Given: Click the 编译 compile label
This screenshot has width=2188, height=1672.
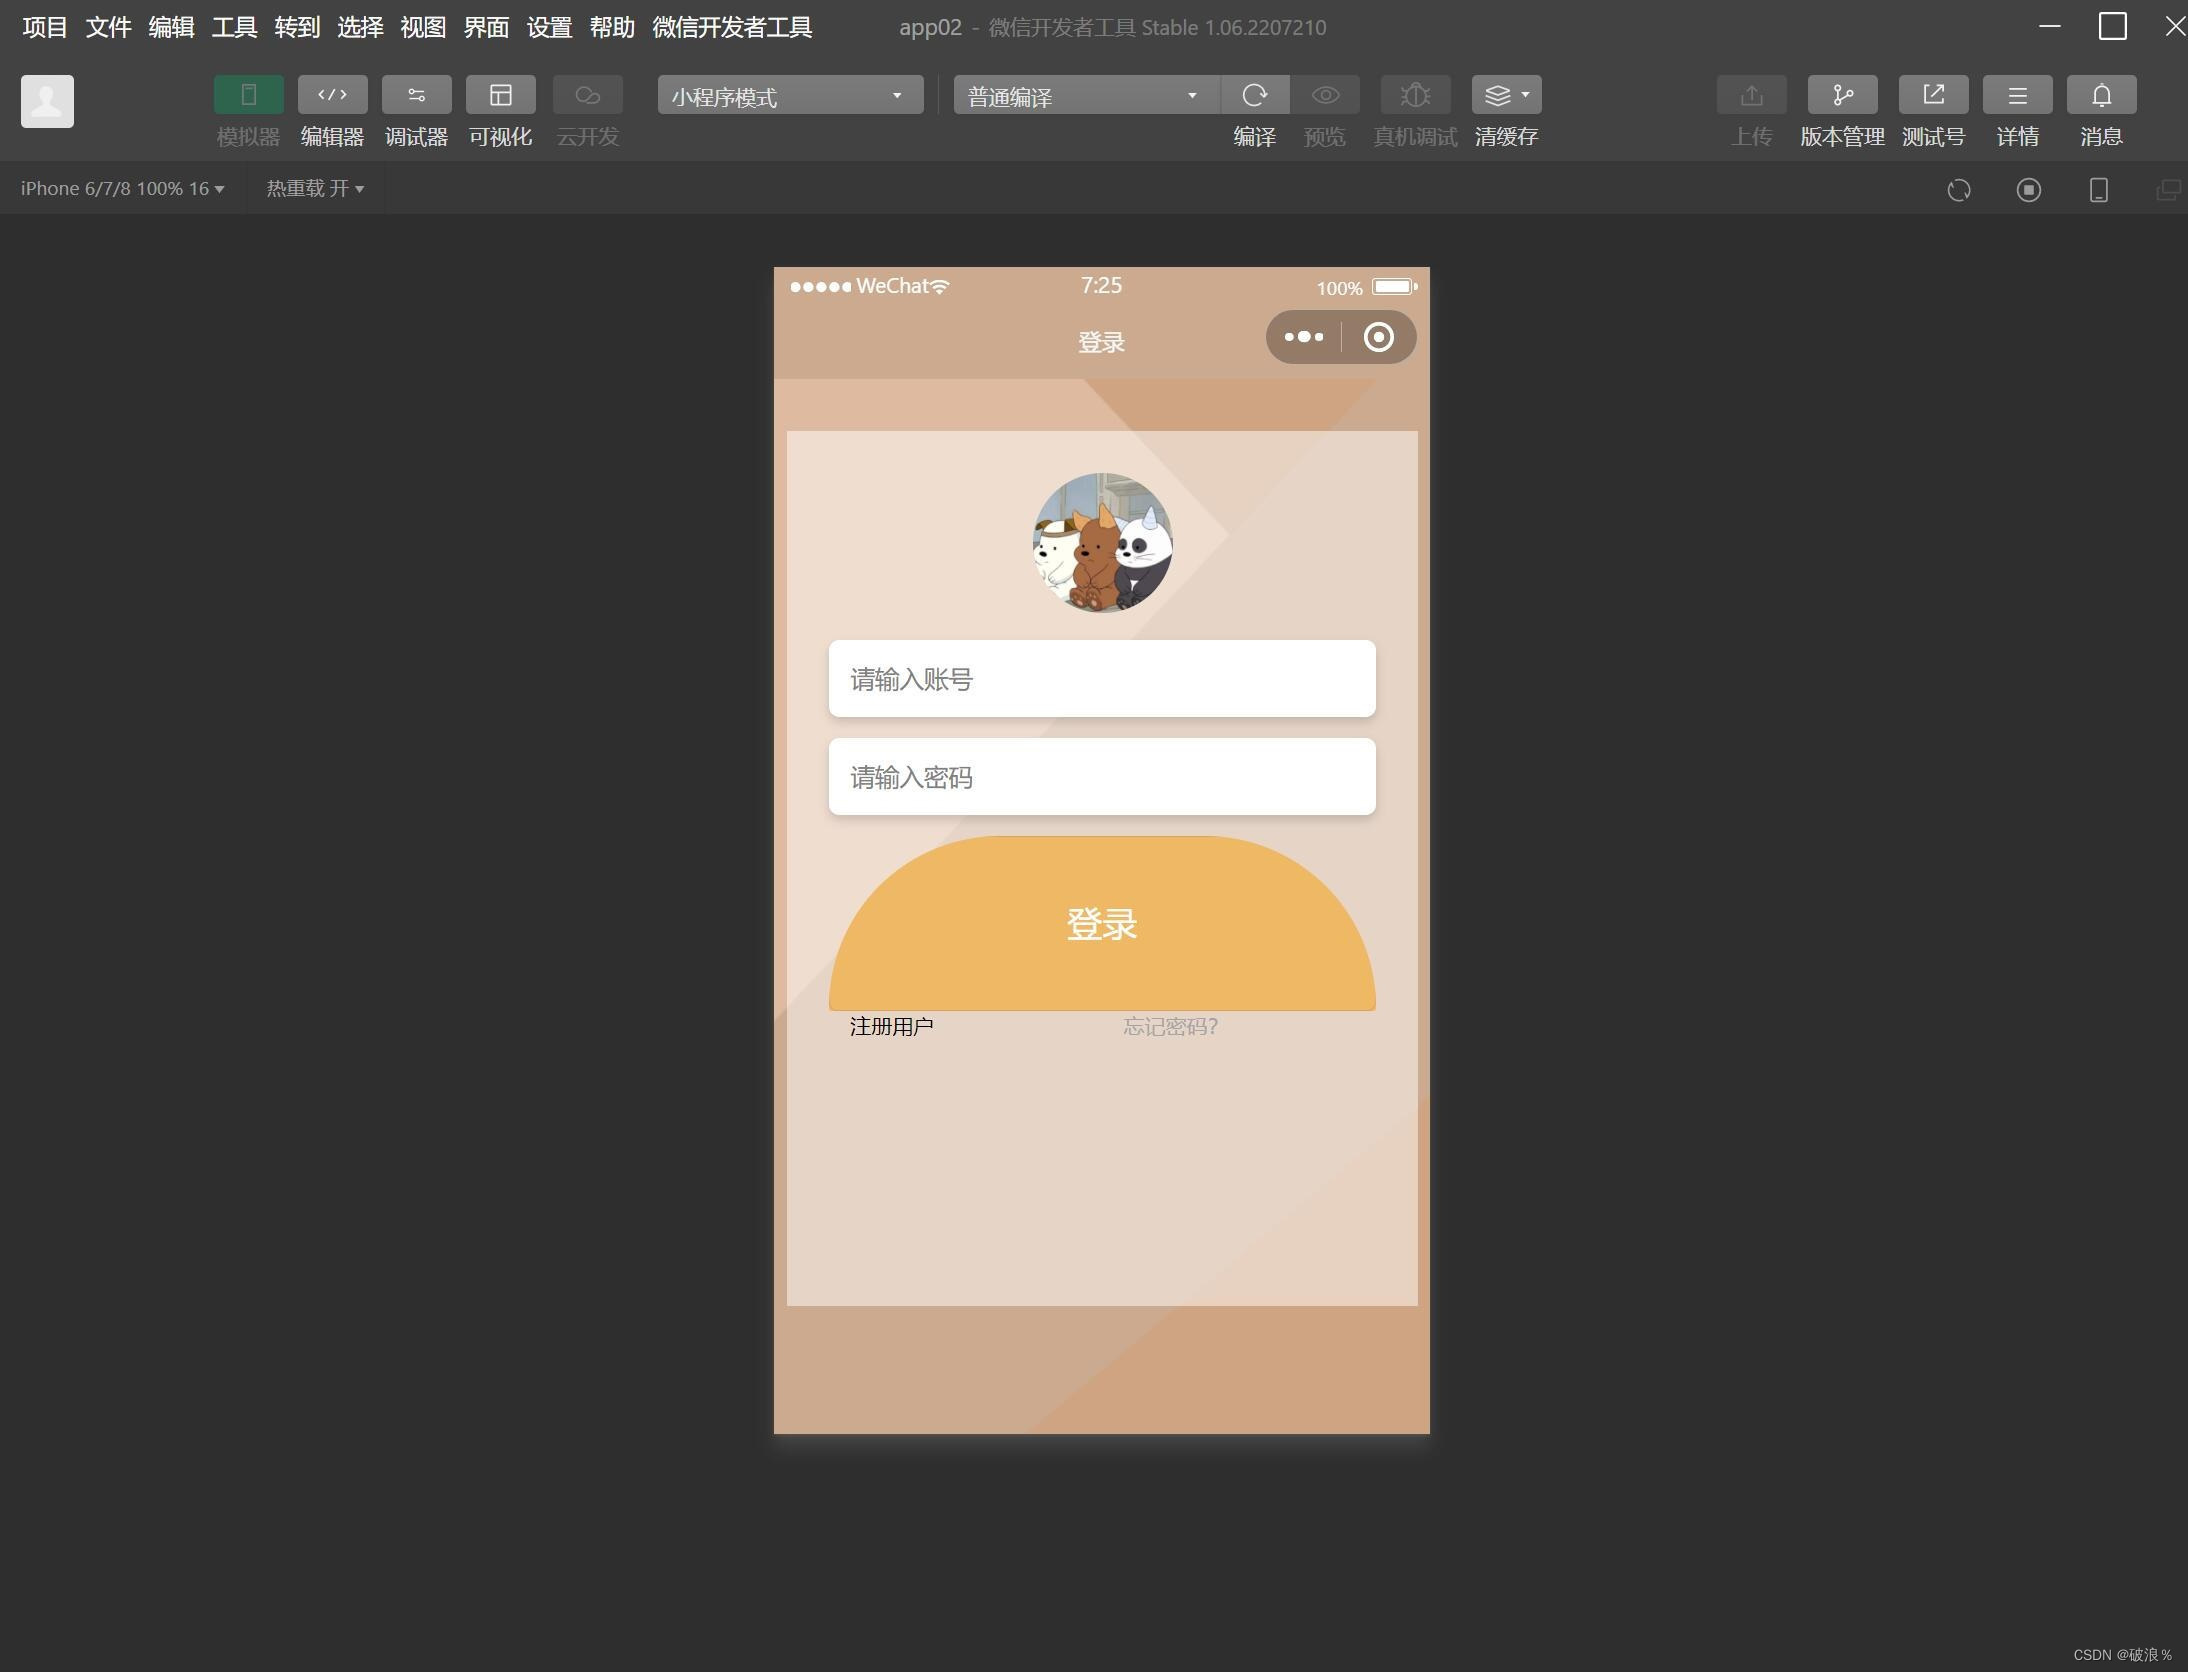Looking at the screenshot, I should [x=1255, y=137].
